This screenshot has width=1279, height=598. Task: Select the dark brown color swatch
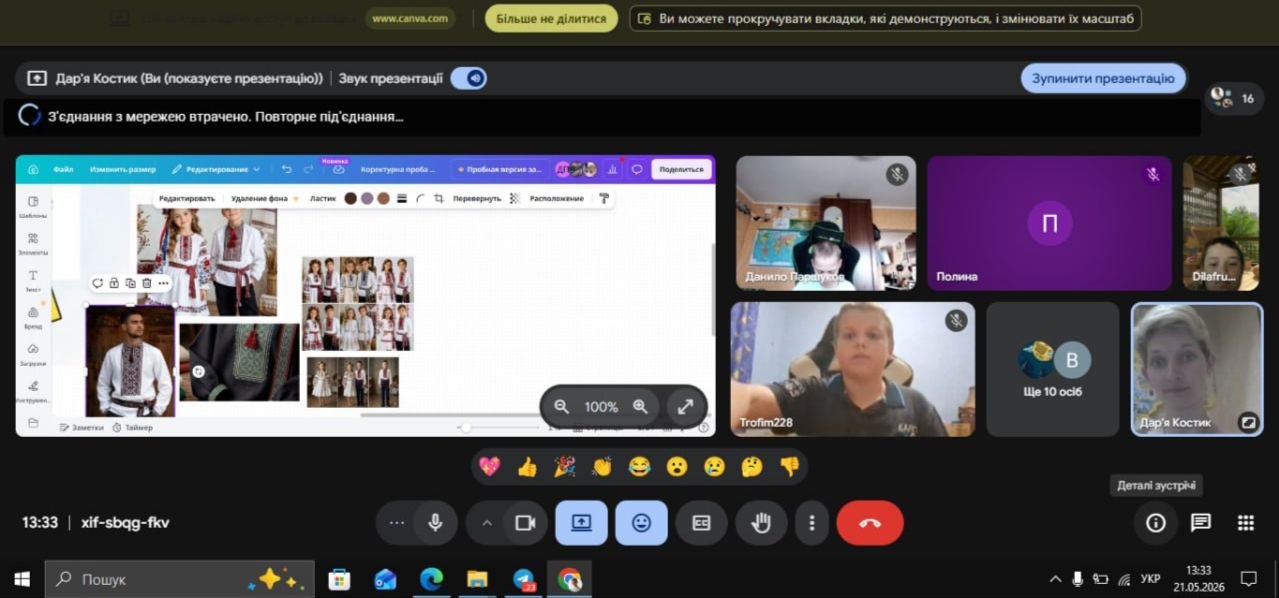[350, 198]
